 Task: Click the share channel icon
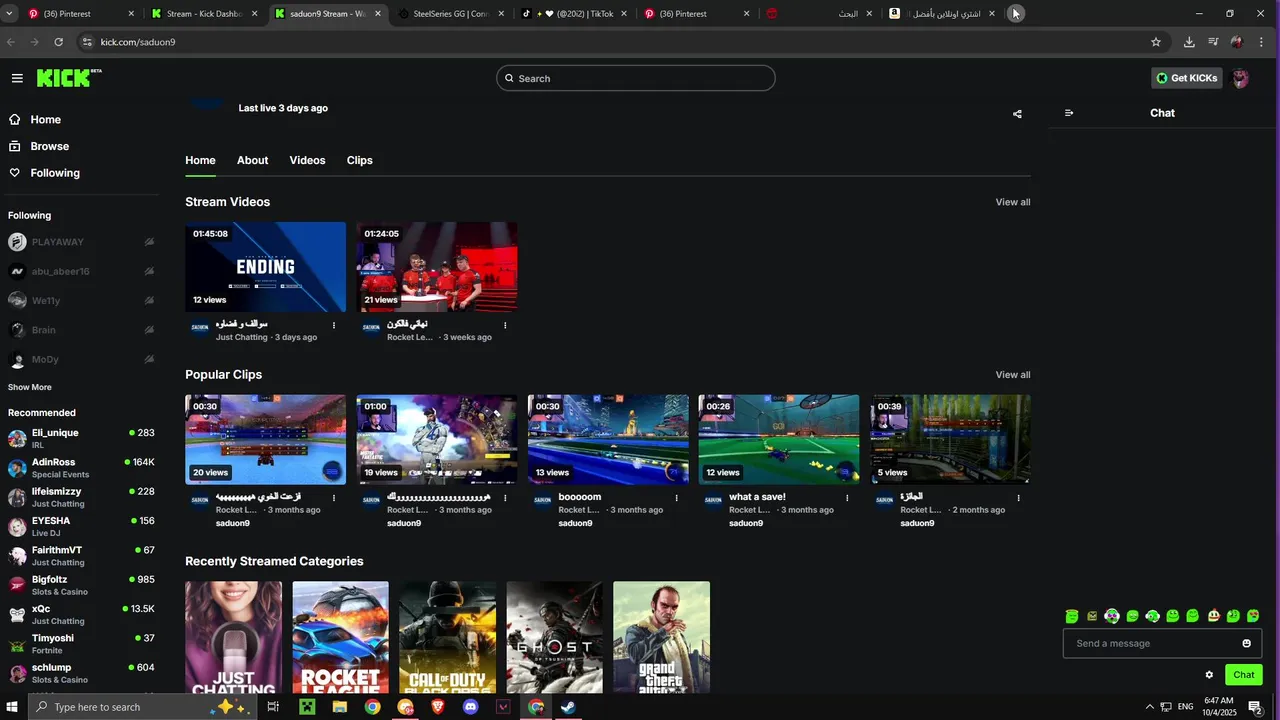1017,114
